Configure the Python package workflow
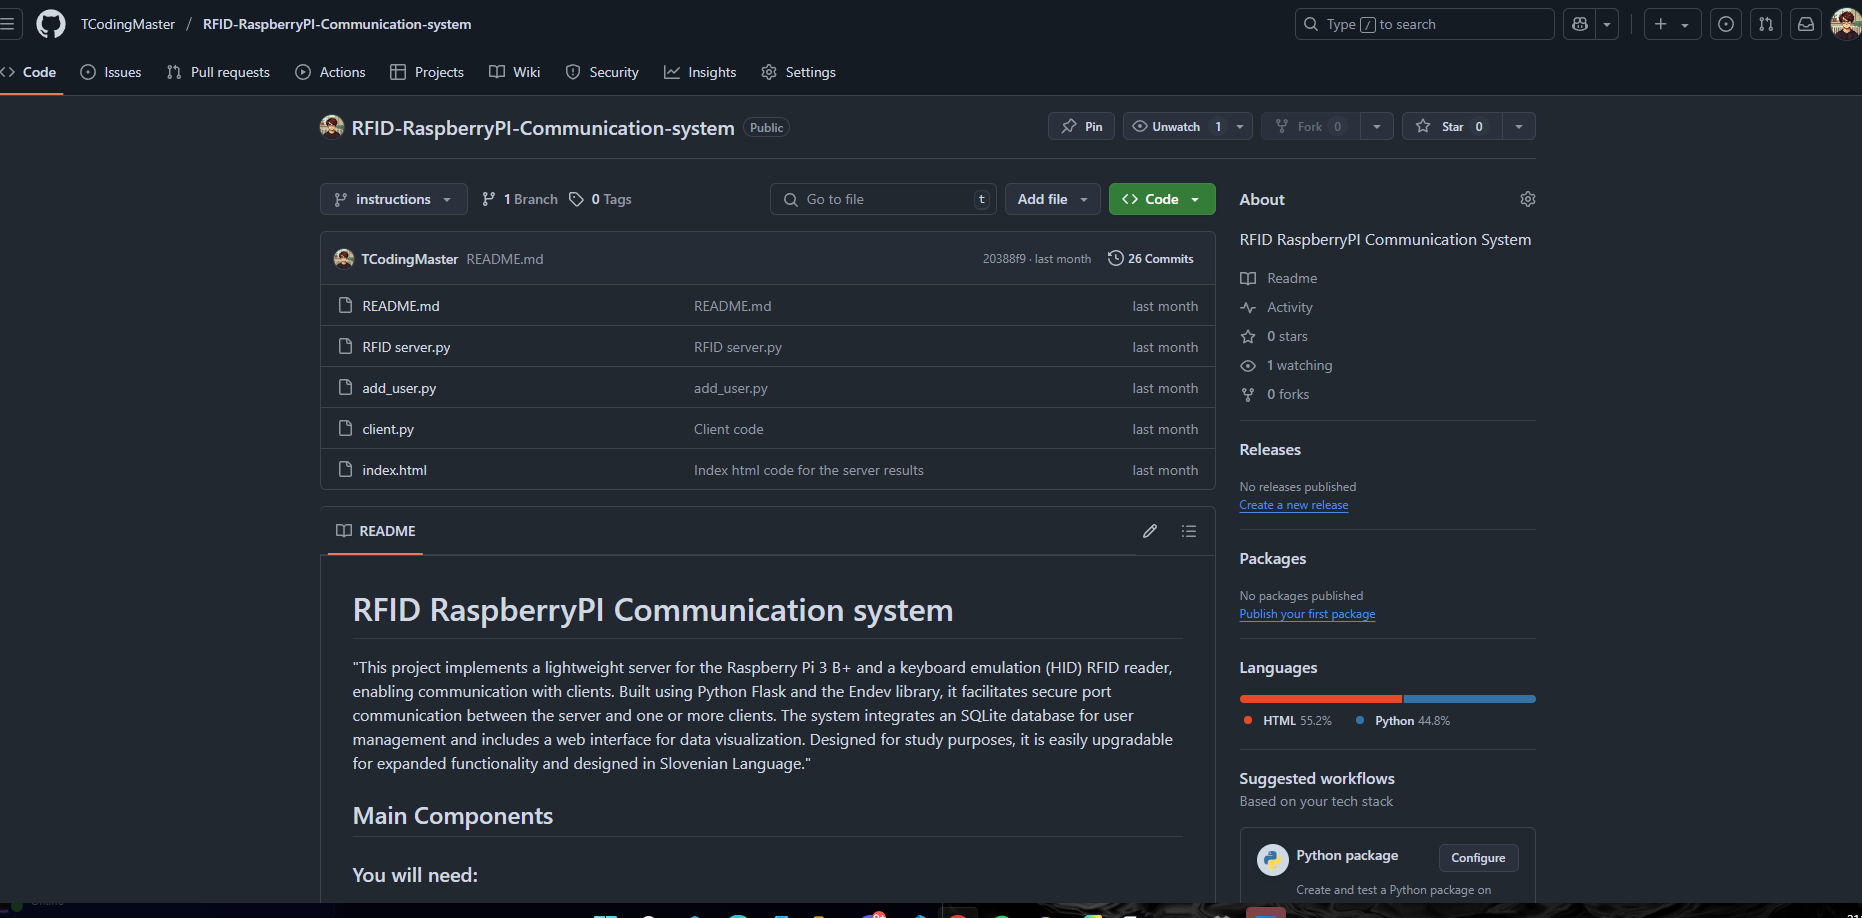This screenshot has height=918, width=1862. pos(1477,858)
